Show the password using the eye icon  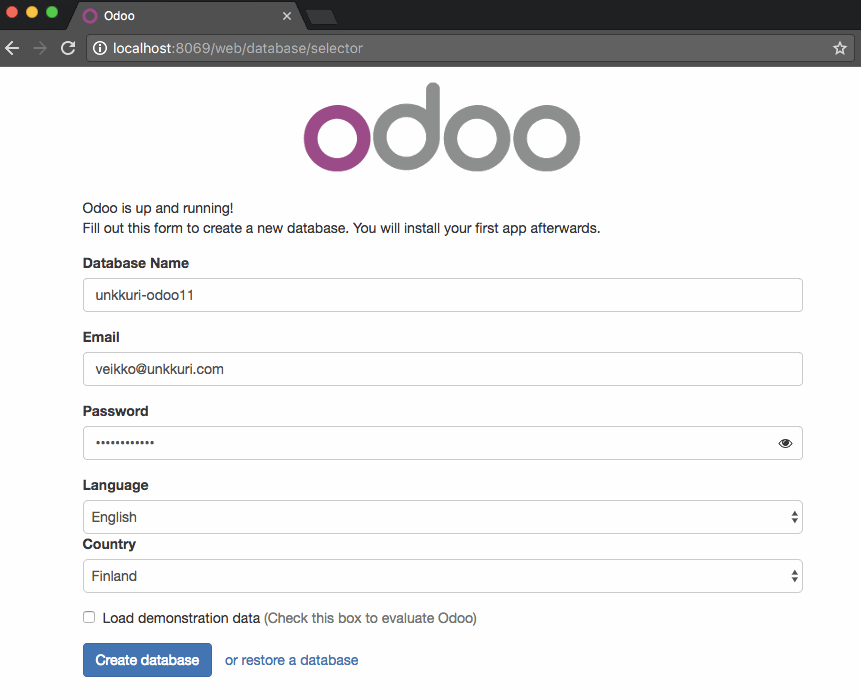[785, 443]
